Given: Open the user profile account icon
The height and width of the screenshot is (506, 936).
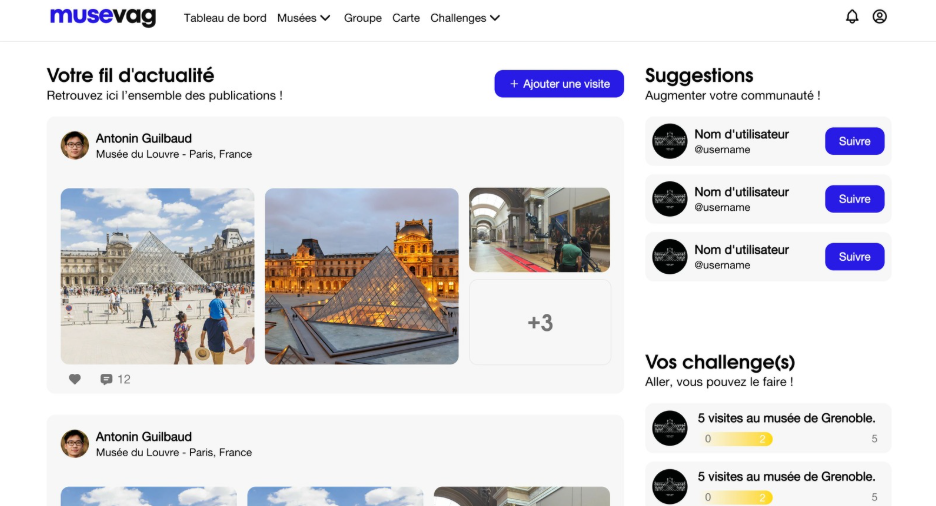Looking at the screenshot, I should pyautogui.click(x=879, y=17).
